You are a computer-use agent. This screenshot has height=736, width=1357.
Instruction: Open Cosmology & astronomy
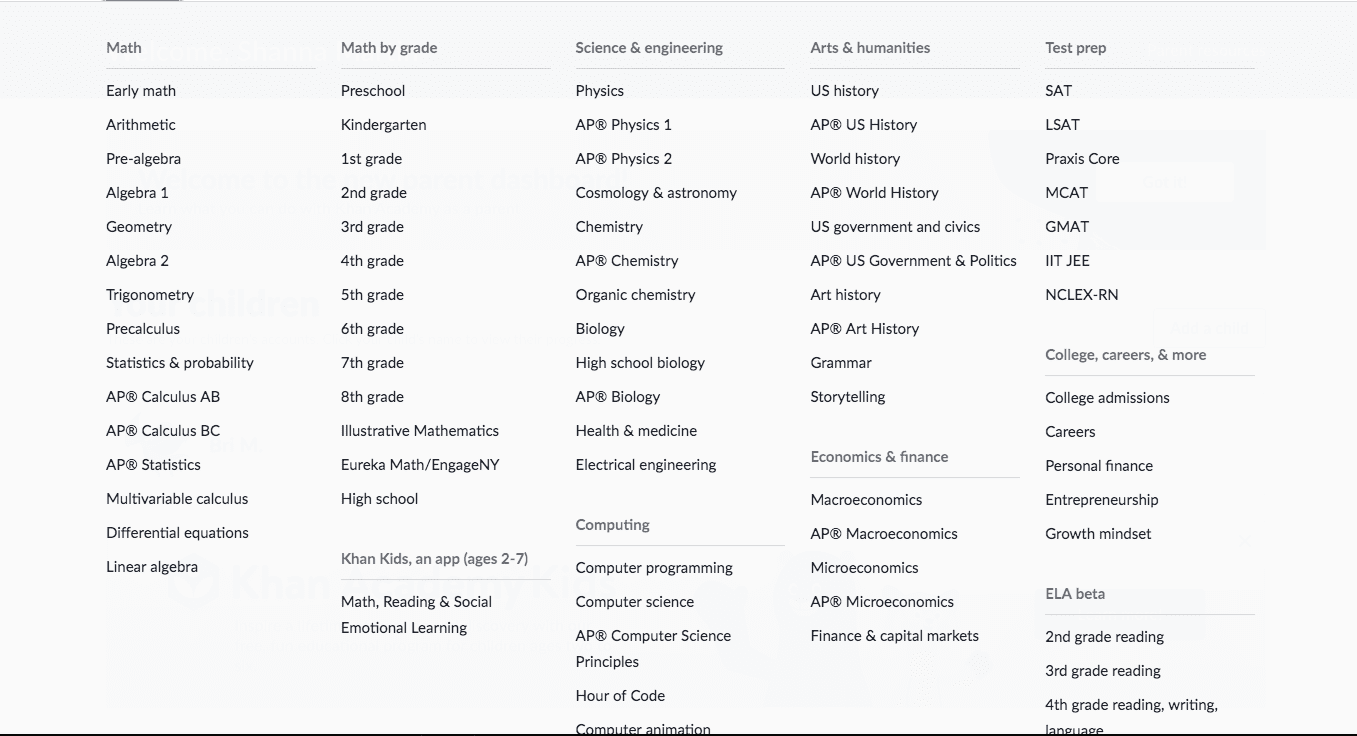[656, 193]
